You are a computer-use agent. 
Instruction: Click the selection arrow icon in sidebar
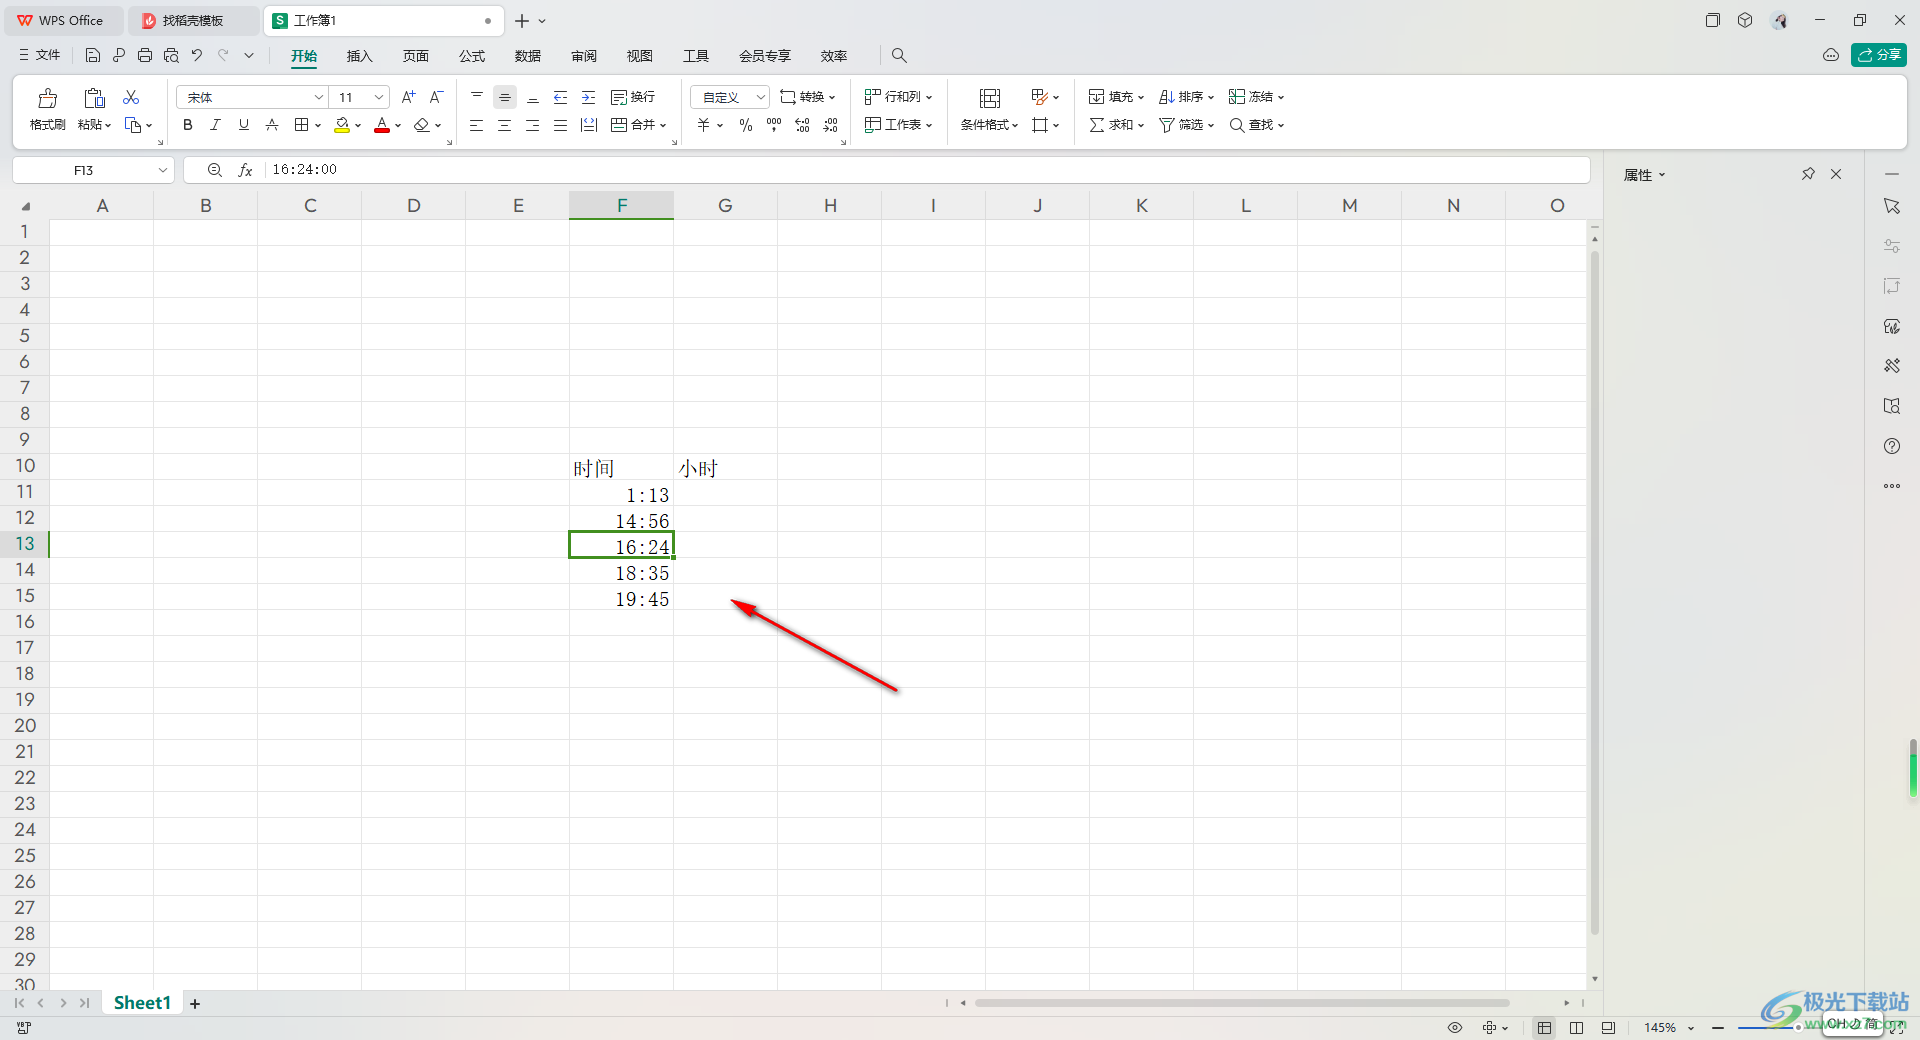coord(1892,206)
